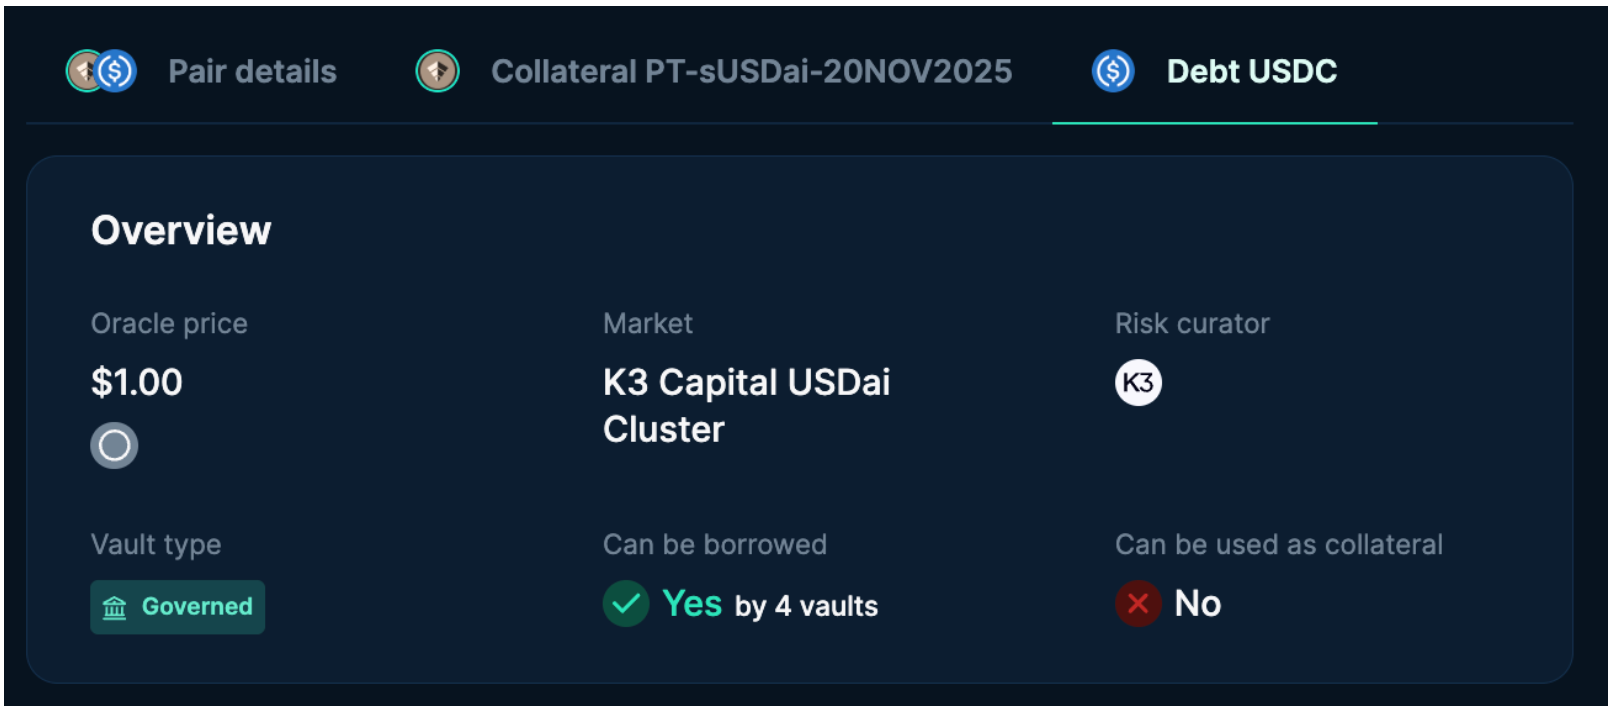
Task: Click the Risk curator label
Action: (1192, 323)
